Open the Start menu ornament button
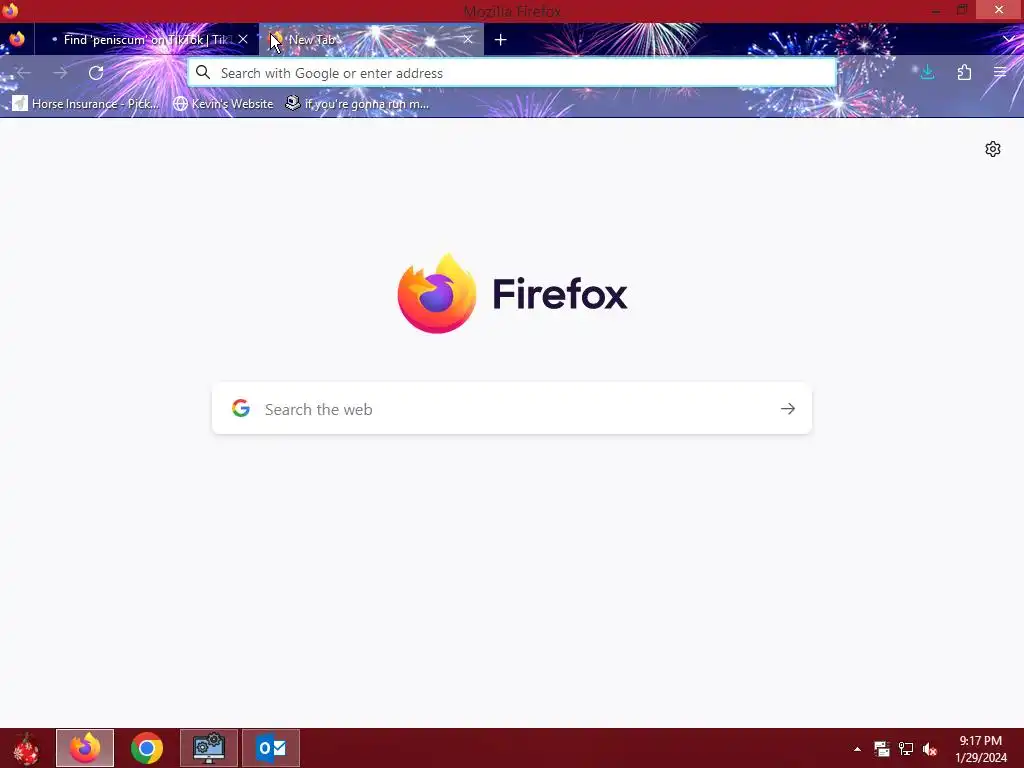Viewport: 1024px width, 768px height. click(26, 748)
